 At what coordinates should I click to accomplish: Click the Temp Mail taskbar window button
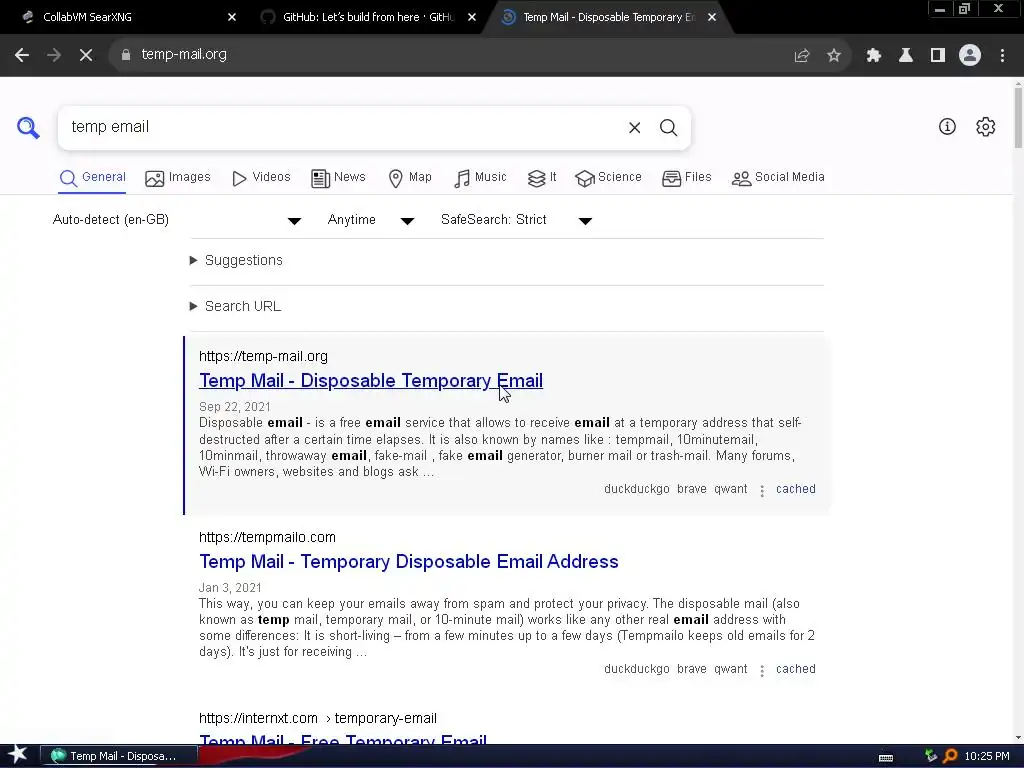(x=120, y=756)
